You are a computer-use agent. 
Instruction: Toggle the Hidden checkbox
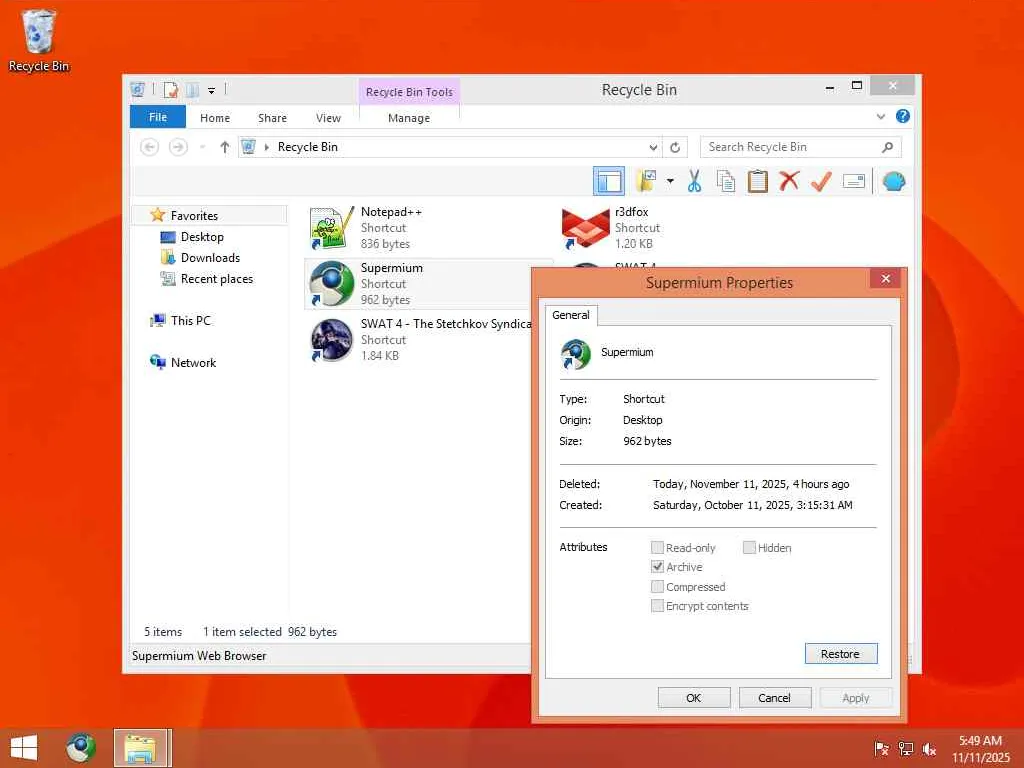[x=749, y=547]
